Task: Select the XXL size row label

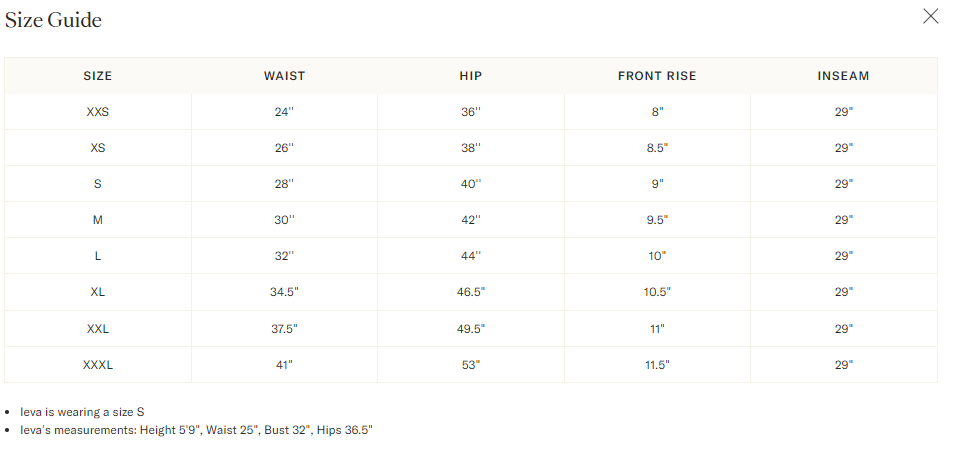Action: click(x=97, y=329)
